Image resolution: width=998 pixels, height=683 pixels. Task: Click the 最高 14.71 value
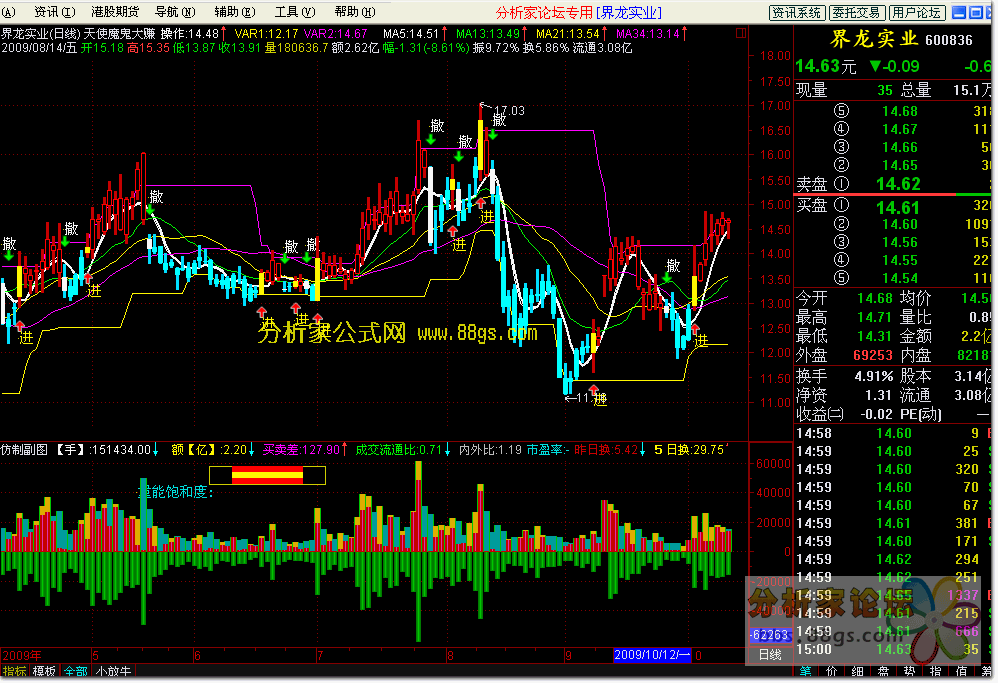[875, 317]
